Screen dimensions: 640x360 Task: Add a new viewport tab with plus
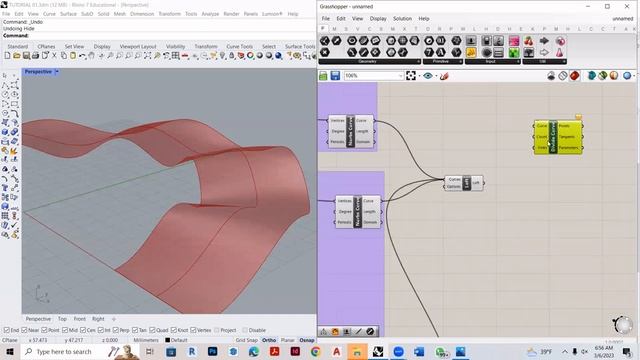click(114, 319)
